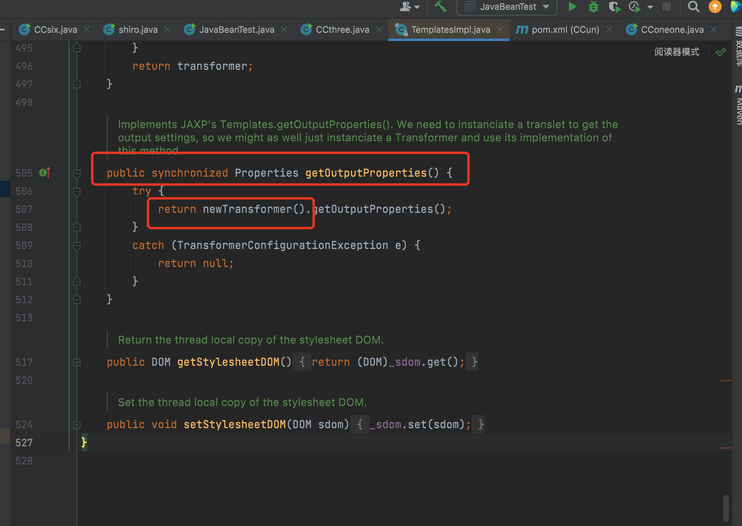
Task: Start debugging with the green bug icon
Action: click(x=593, y=7)
